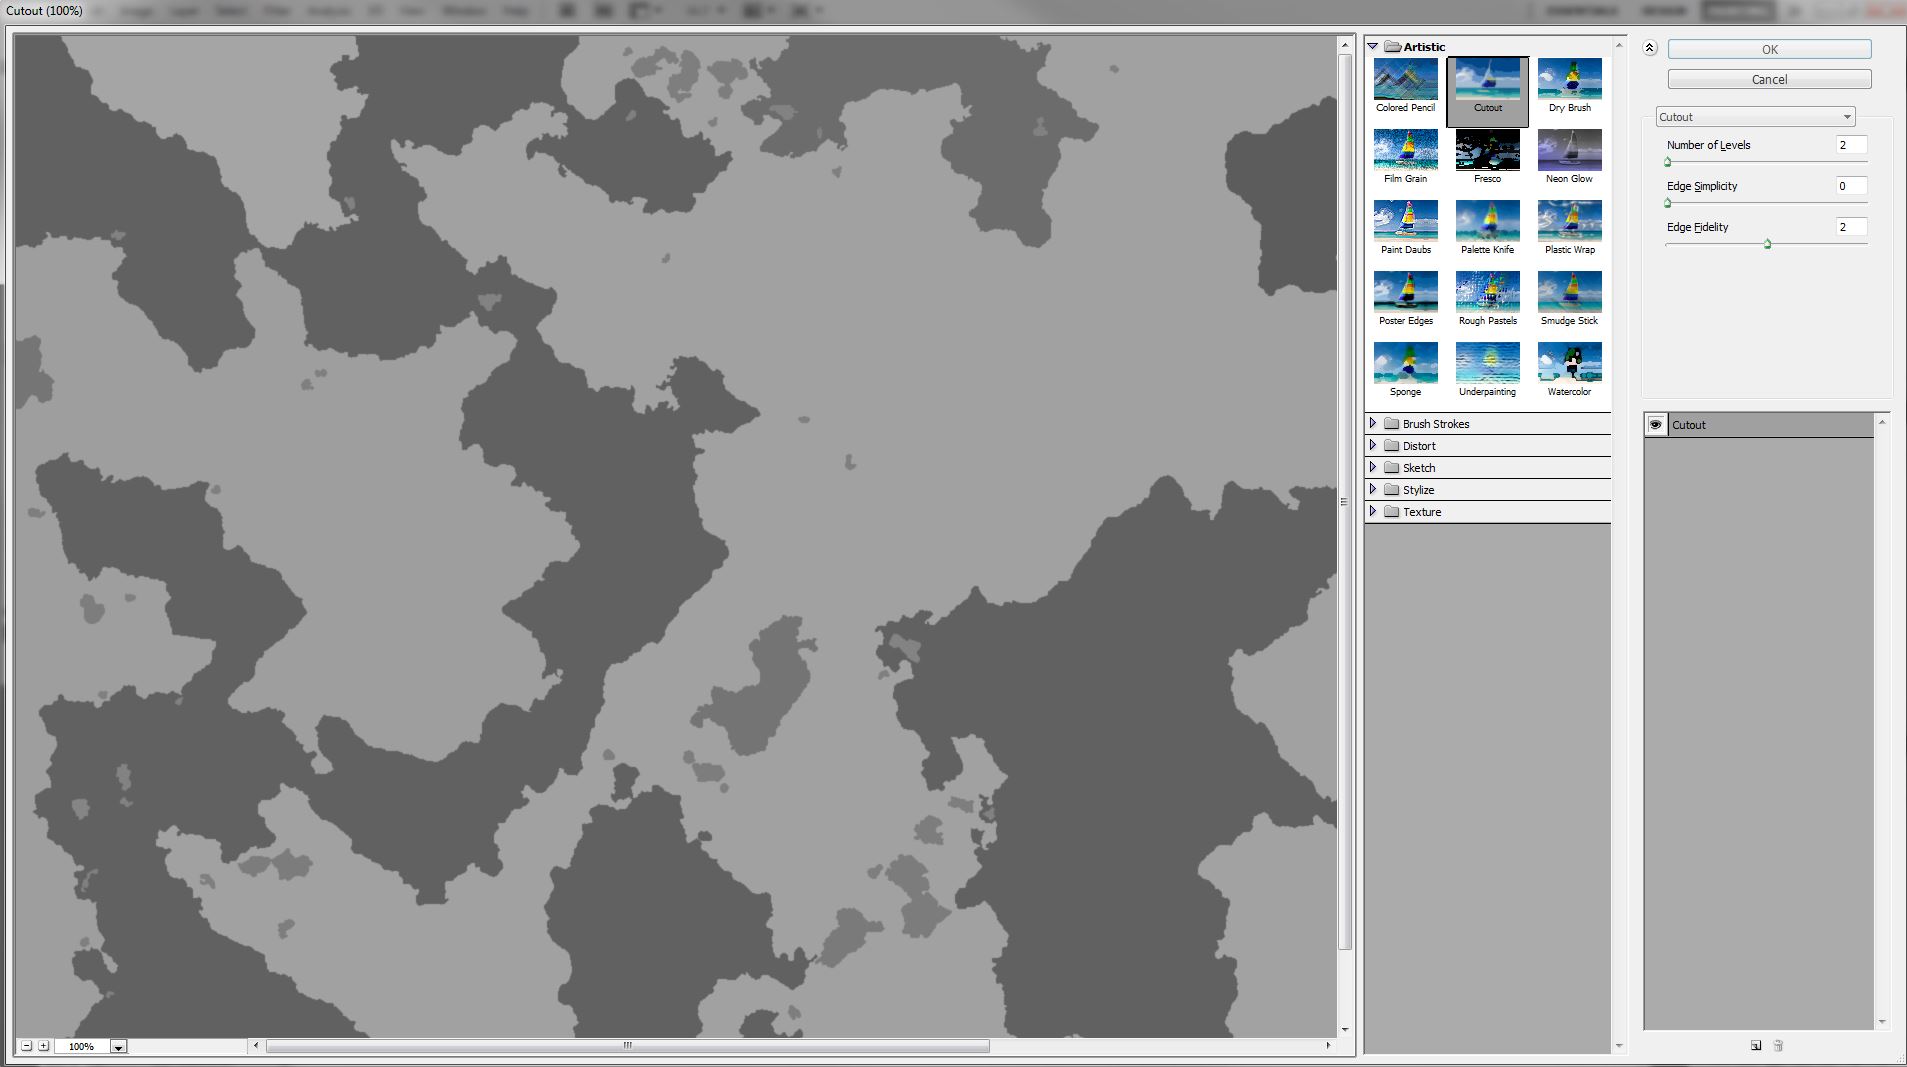This screenshot has height=1067, width=1907.
Task: Create a new effect layer
Action: click(x=1755, y=1045)
